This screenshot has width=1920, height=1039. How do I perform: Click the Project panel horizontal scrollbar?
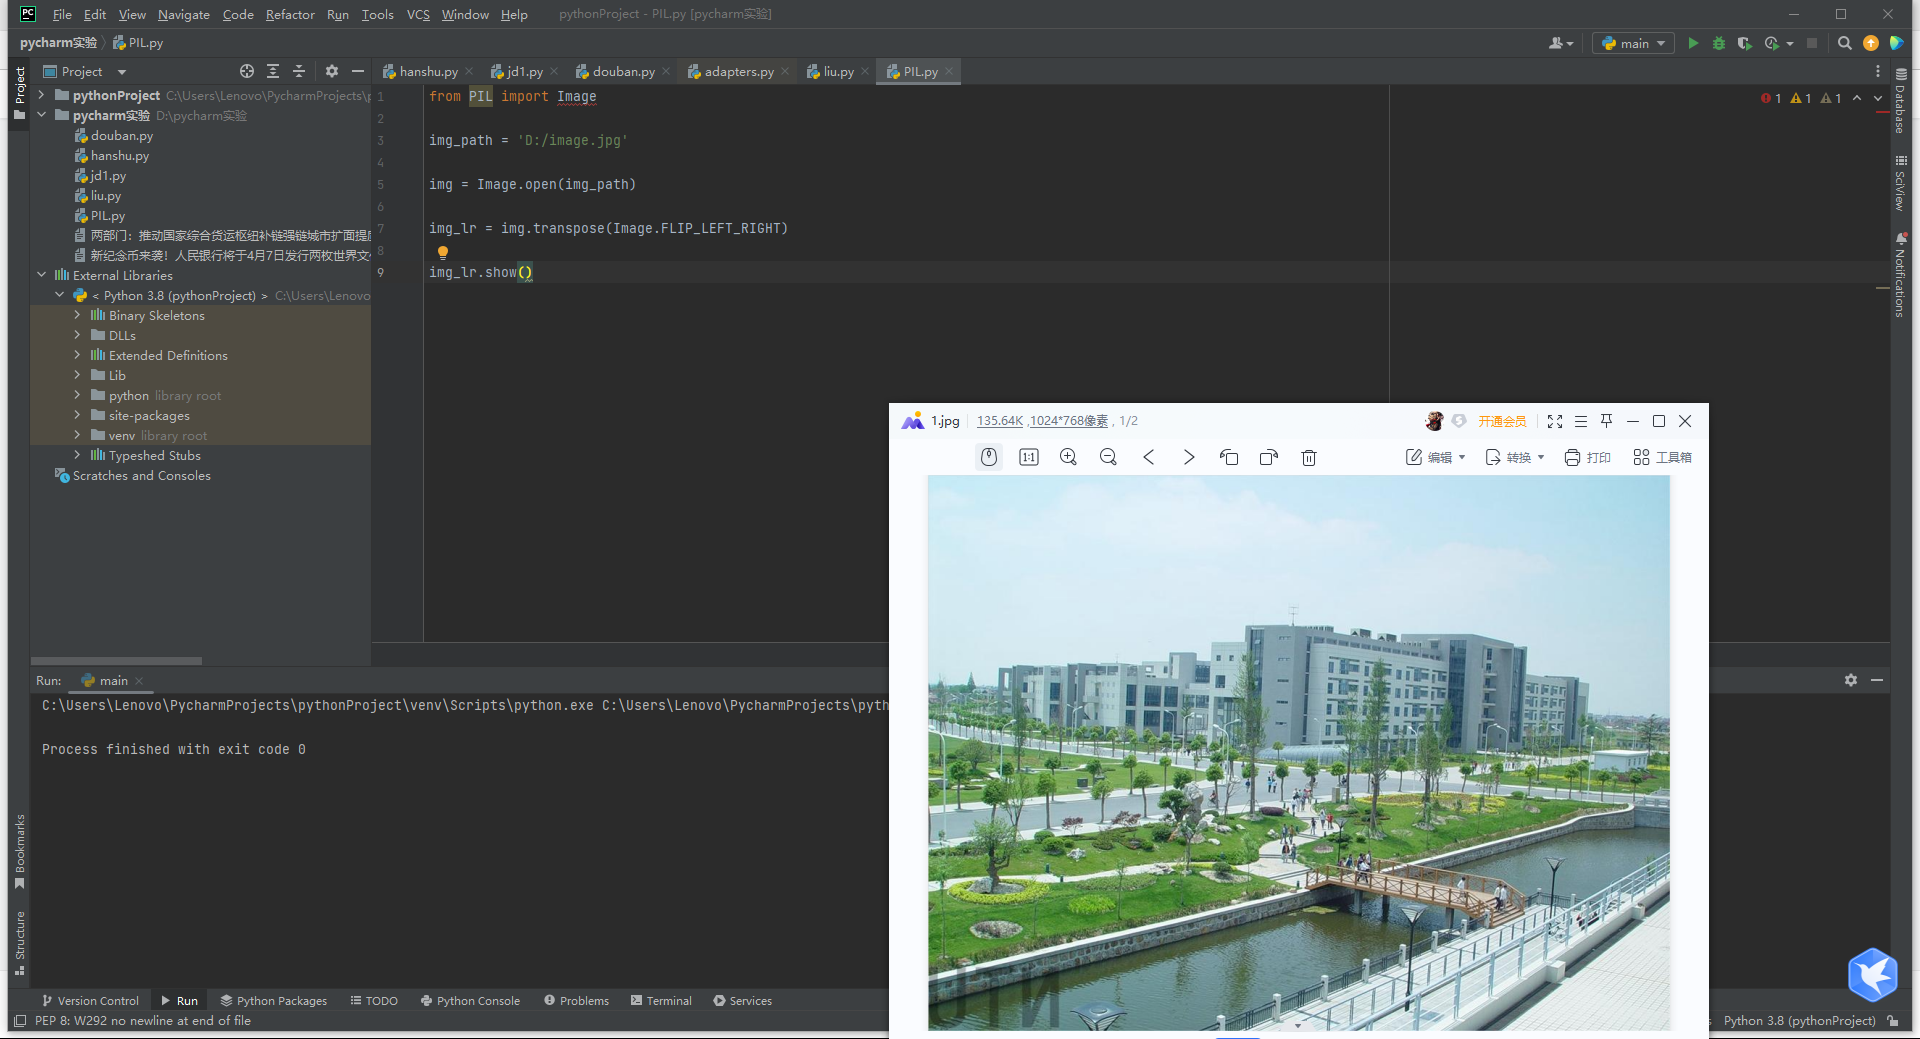(117, 660)
